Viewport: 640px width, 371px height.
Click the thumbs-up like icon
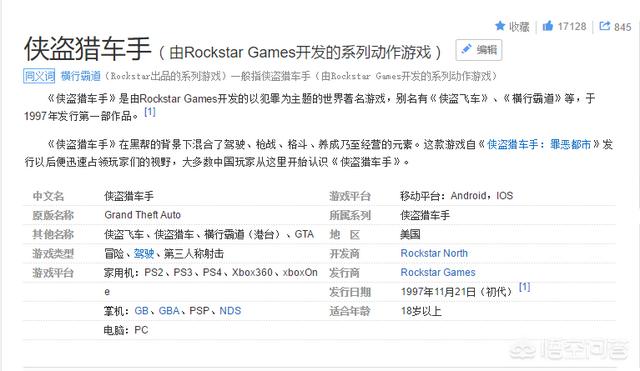click(548, 26)
